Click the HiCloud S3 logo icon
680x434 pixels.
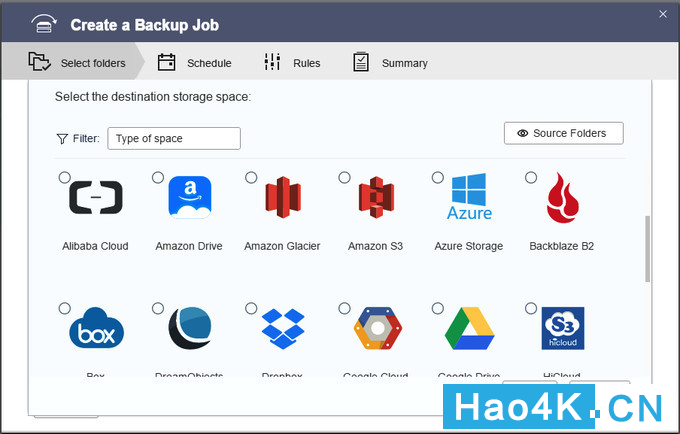pyautogui.click(x=563, y=328)
